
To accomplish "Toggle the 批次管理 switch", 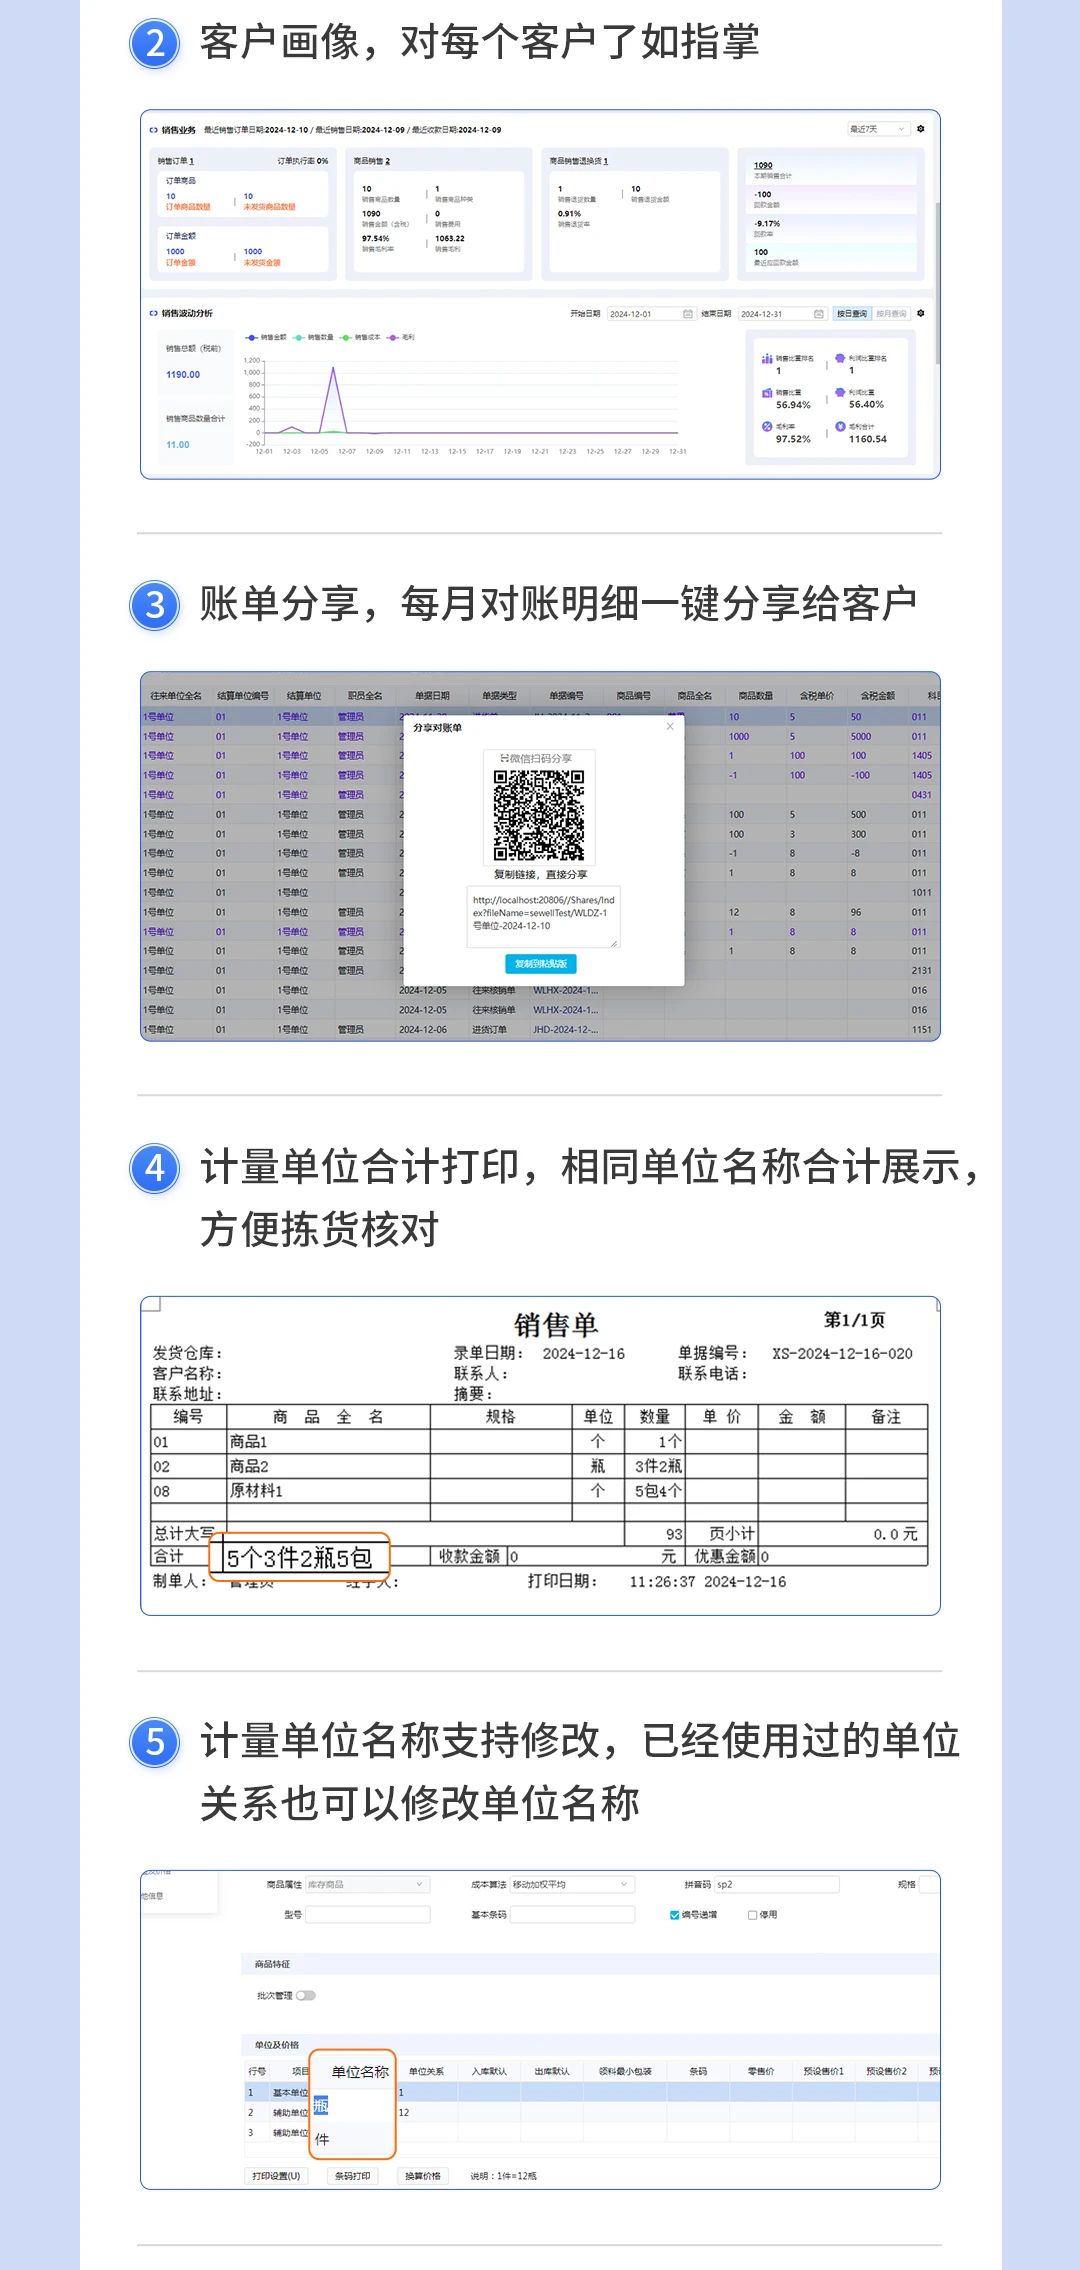I will pyautogui.click(x=305, y=1995).
